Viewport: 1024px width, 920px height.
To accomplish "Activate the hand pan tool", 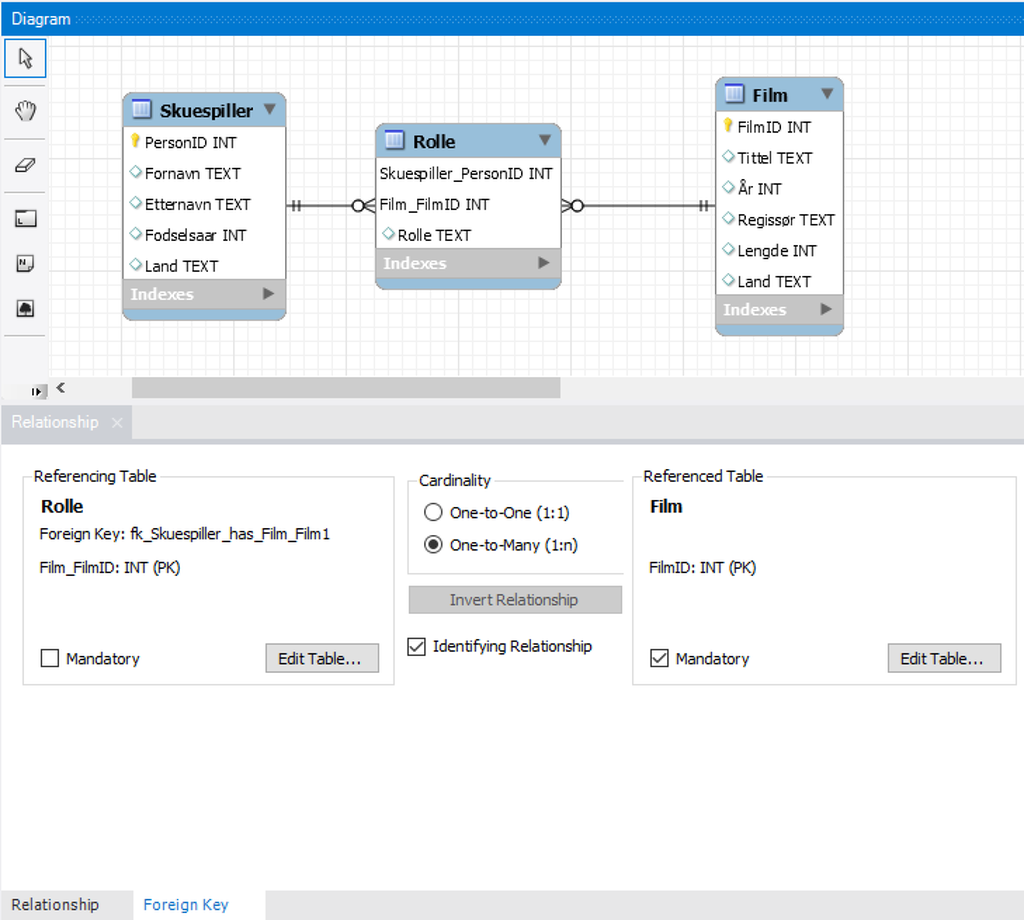I will tap(25, 111).
